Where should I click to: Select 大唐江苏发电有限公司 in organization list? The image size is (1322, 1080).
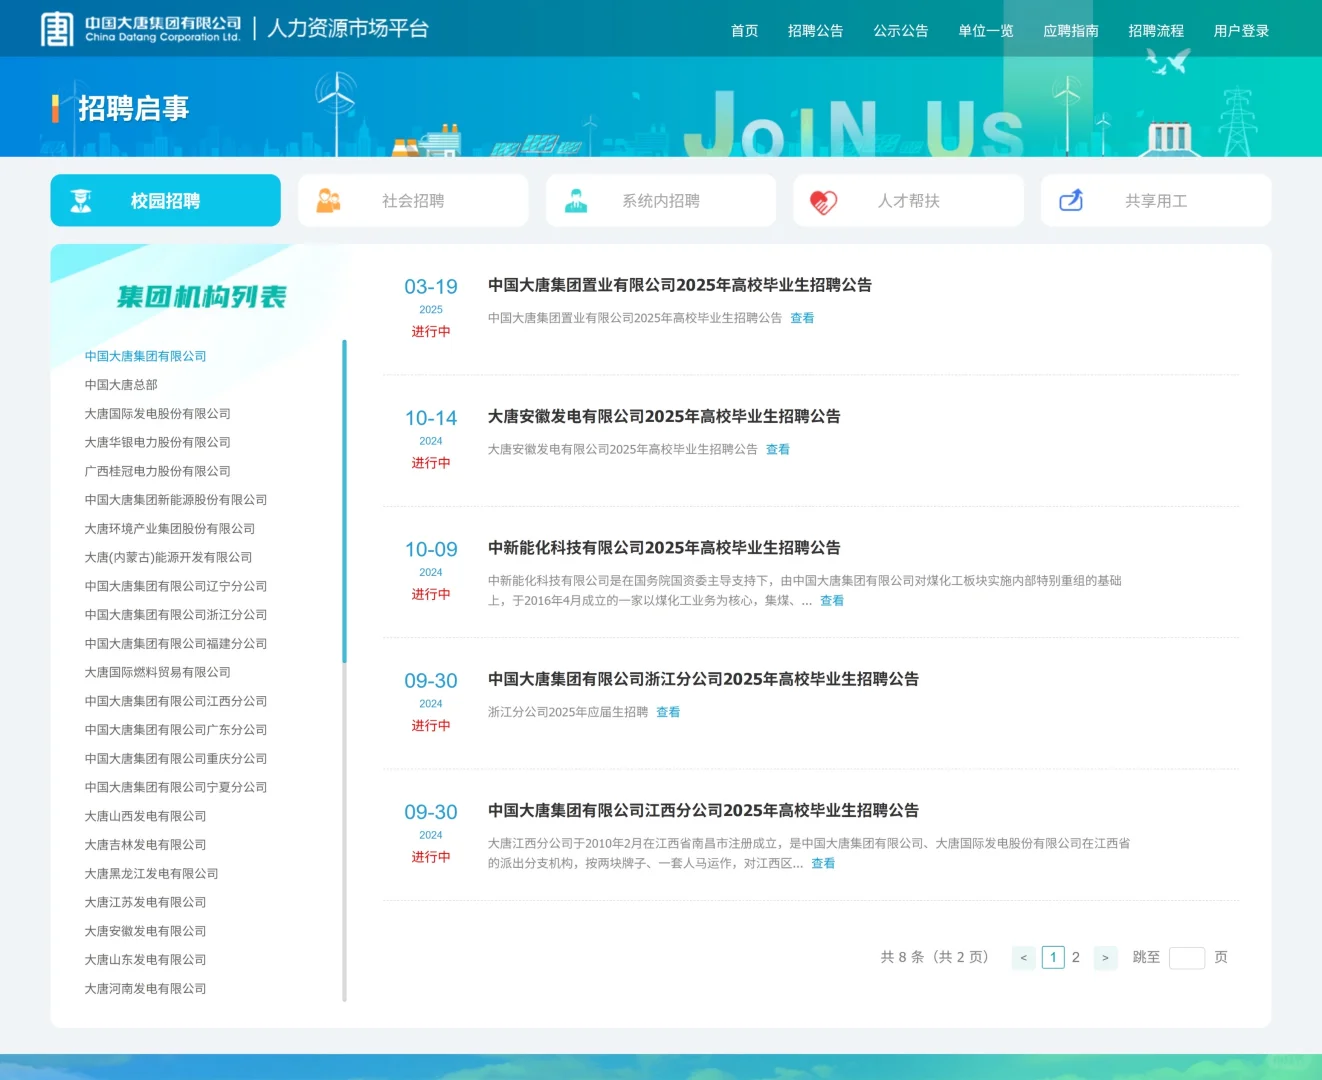(146, 903)
